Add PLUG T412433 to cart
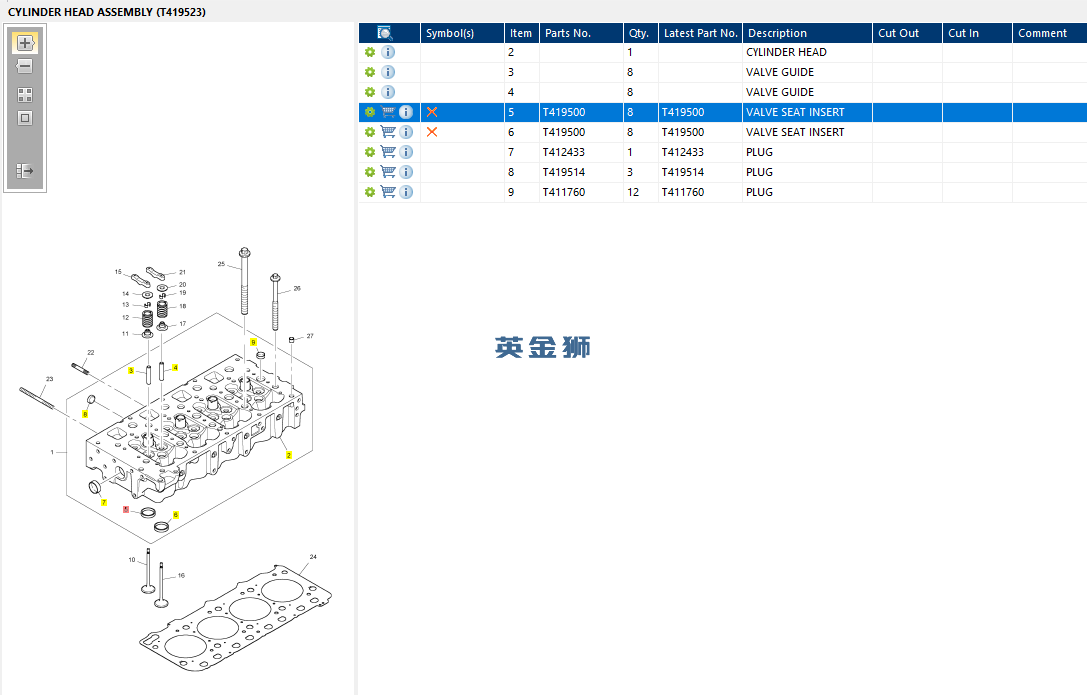This screenshot has width=1087, height=695. pyautogui.click(x=388, y=152)
